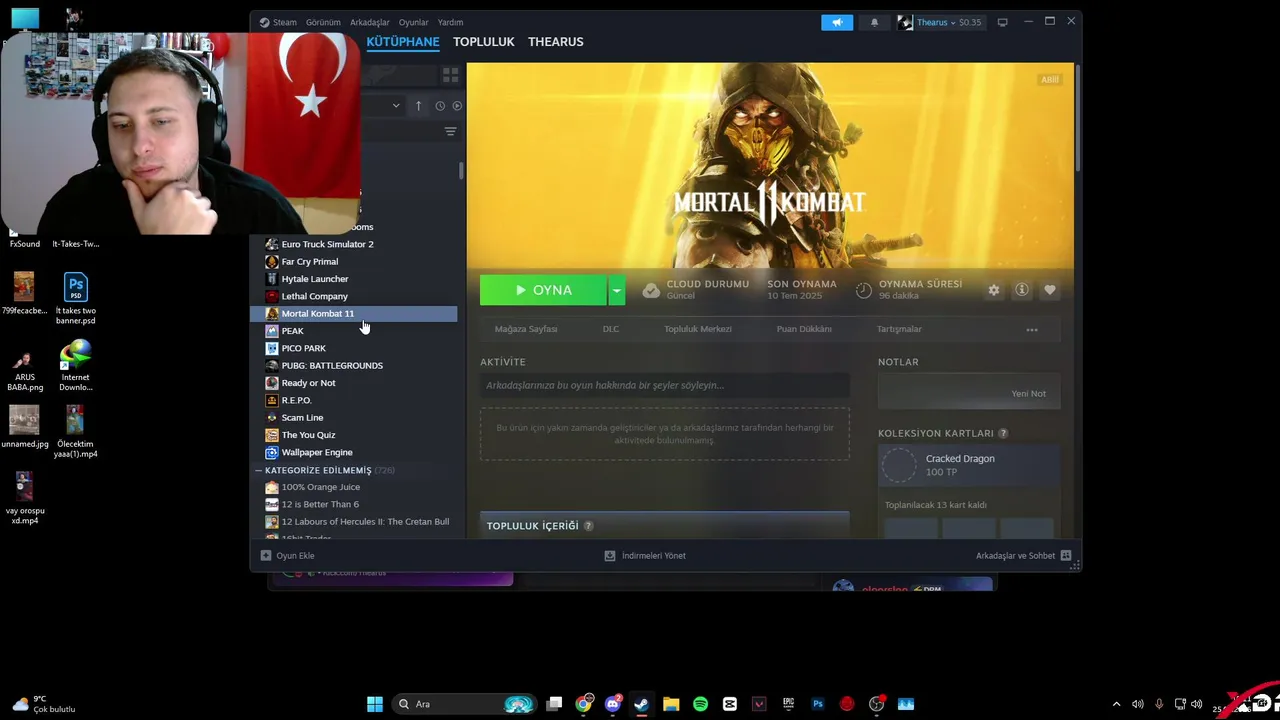
Task: Open the Puan Dükkanı tab
Action: (x=804, y=329)
